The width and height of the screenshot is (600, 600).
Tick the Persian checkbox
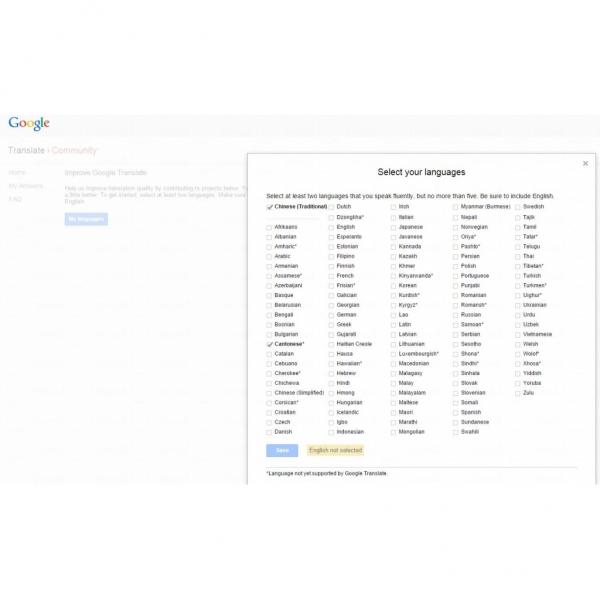[455, 257]
